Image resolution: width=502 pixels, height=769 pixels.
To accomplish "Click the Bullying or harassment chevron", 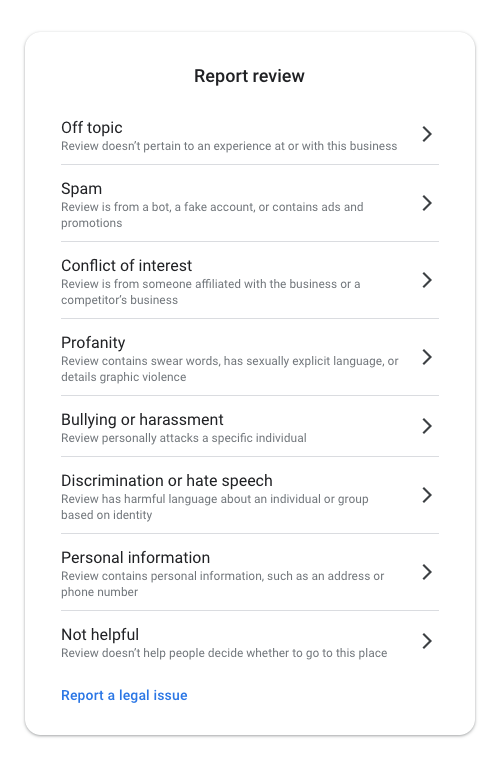I will coord(427,426).
